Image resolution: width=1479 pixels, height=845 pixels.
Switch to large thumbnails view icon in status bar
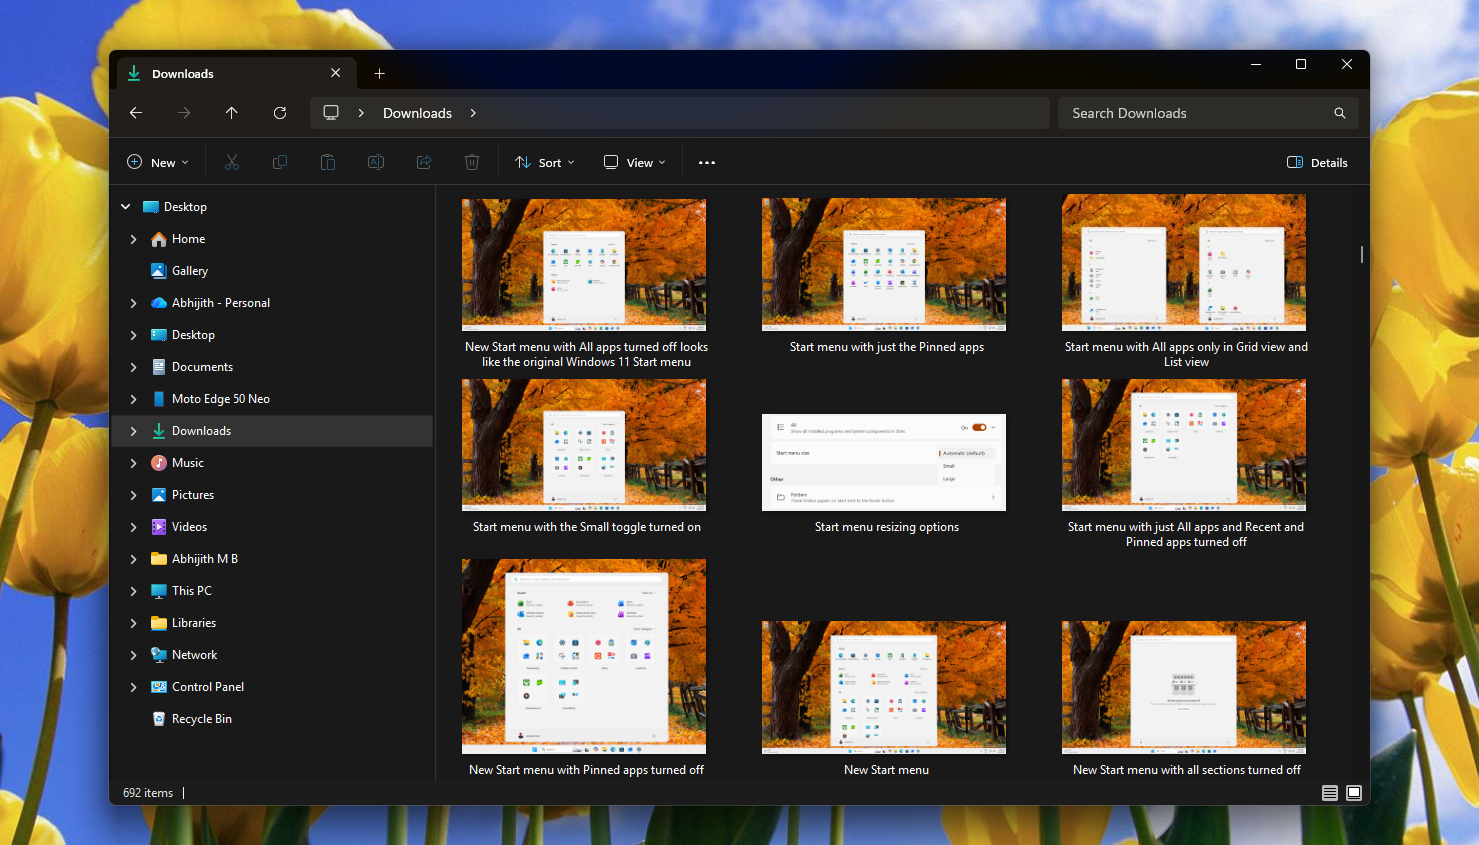pyautogui.click(x=1354, y=793)
